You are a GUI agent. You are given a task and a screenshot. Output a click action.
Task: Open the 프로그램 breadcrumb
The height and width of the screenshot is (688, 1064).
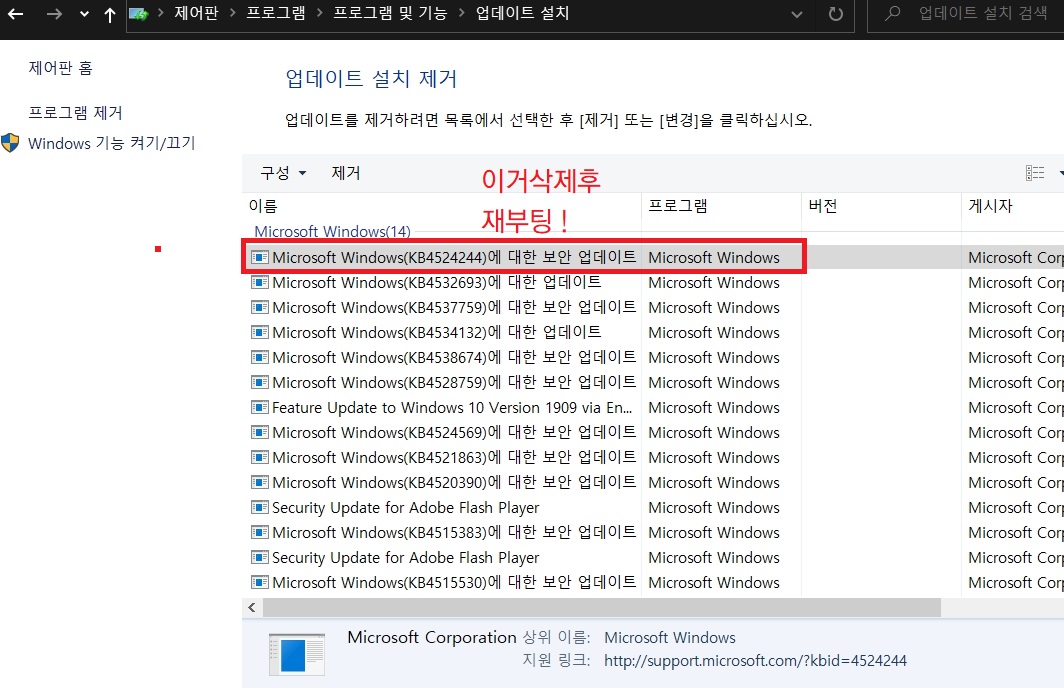pyautogui.click(x=276, y=14)
